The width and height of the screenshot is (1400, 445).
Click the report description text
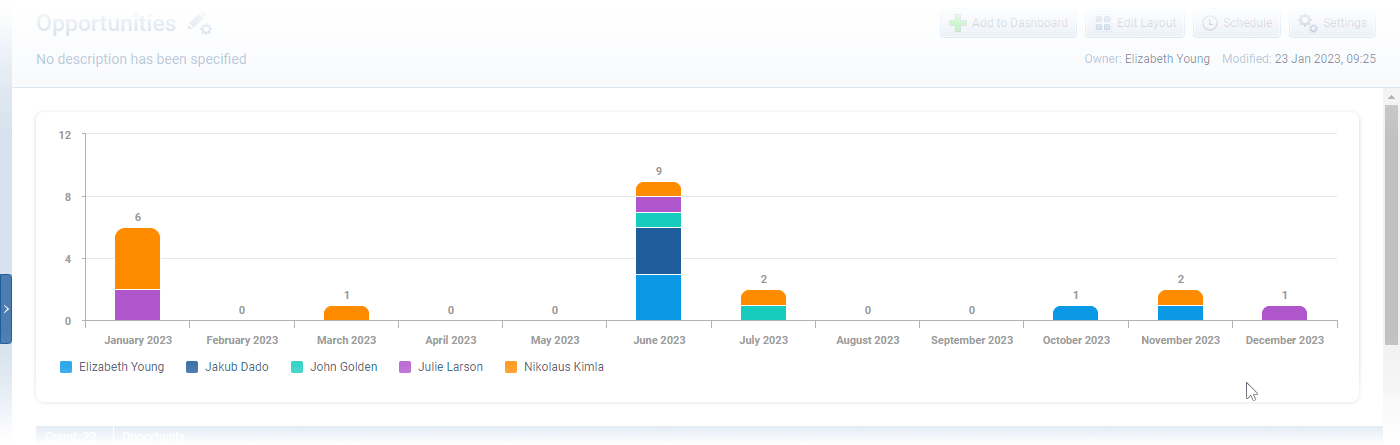(x=141, y=59)
